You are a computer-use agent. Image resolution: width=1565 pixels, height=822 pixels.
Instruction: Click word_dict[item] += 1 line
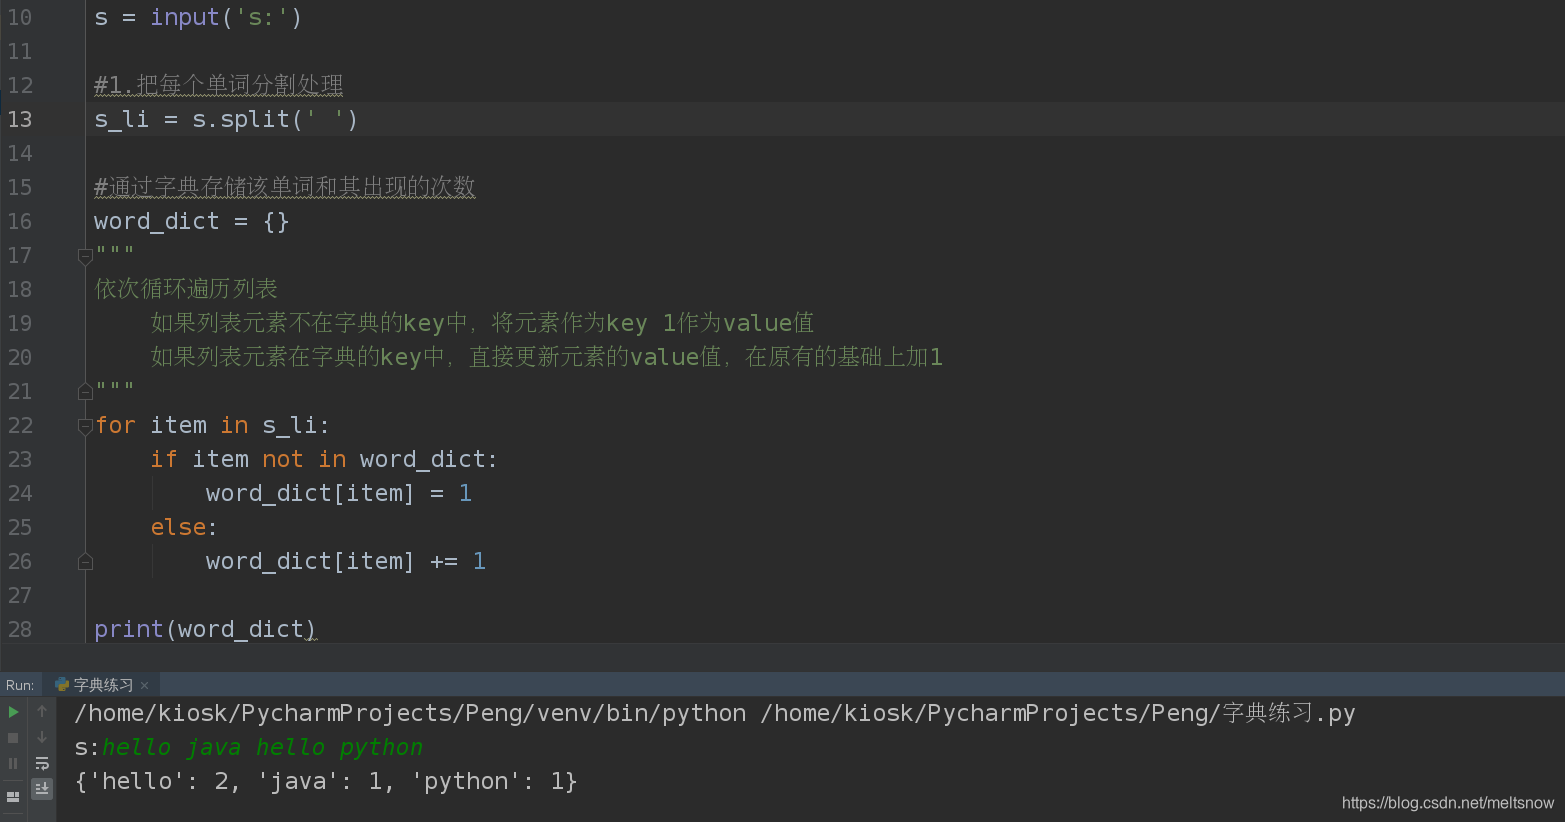(x=346, y=561)
